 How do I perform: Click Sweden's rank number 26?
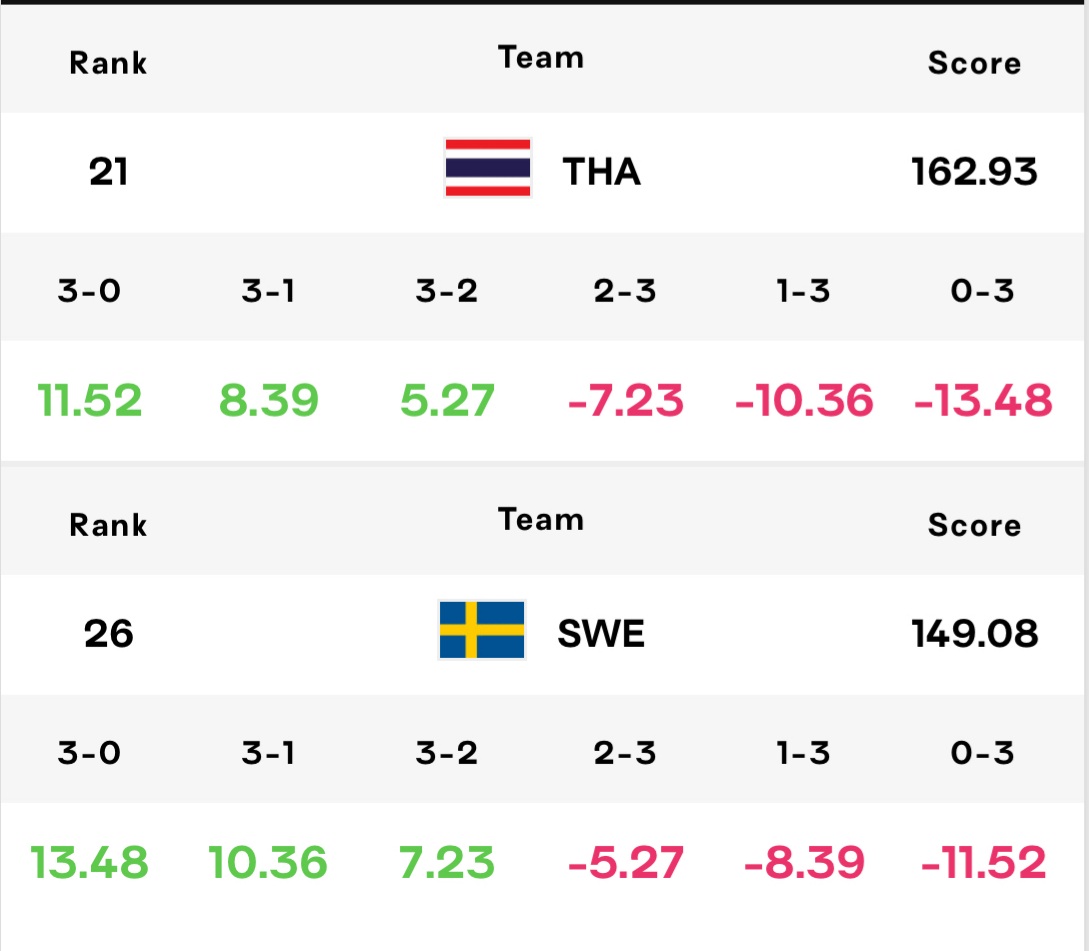point(108,634)
